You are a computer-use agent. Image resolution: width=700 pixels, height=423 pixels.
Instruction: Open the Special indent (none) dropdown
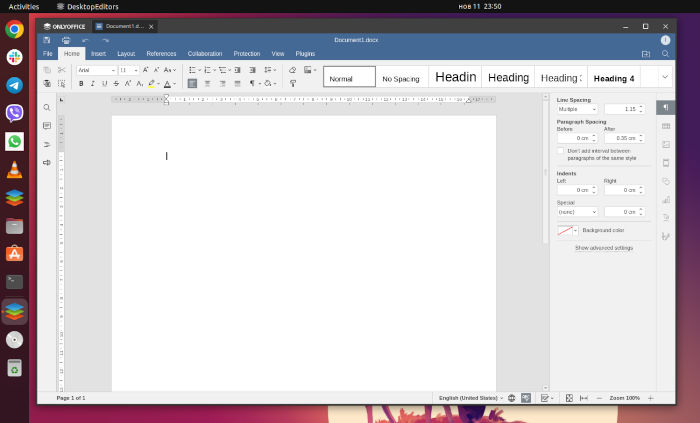577,212
